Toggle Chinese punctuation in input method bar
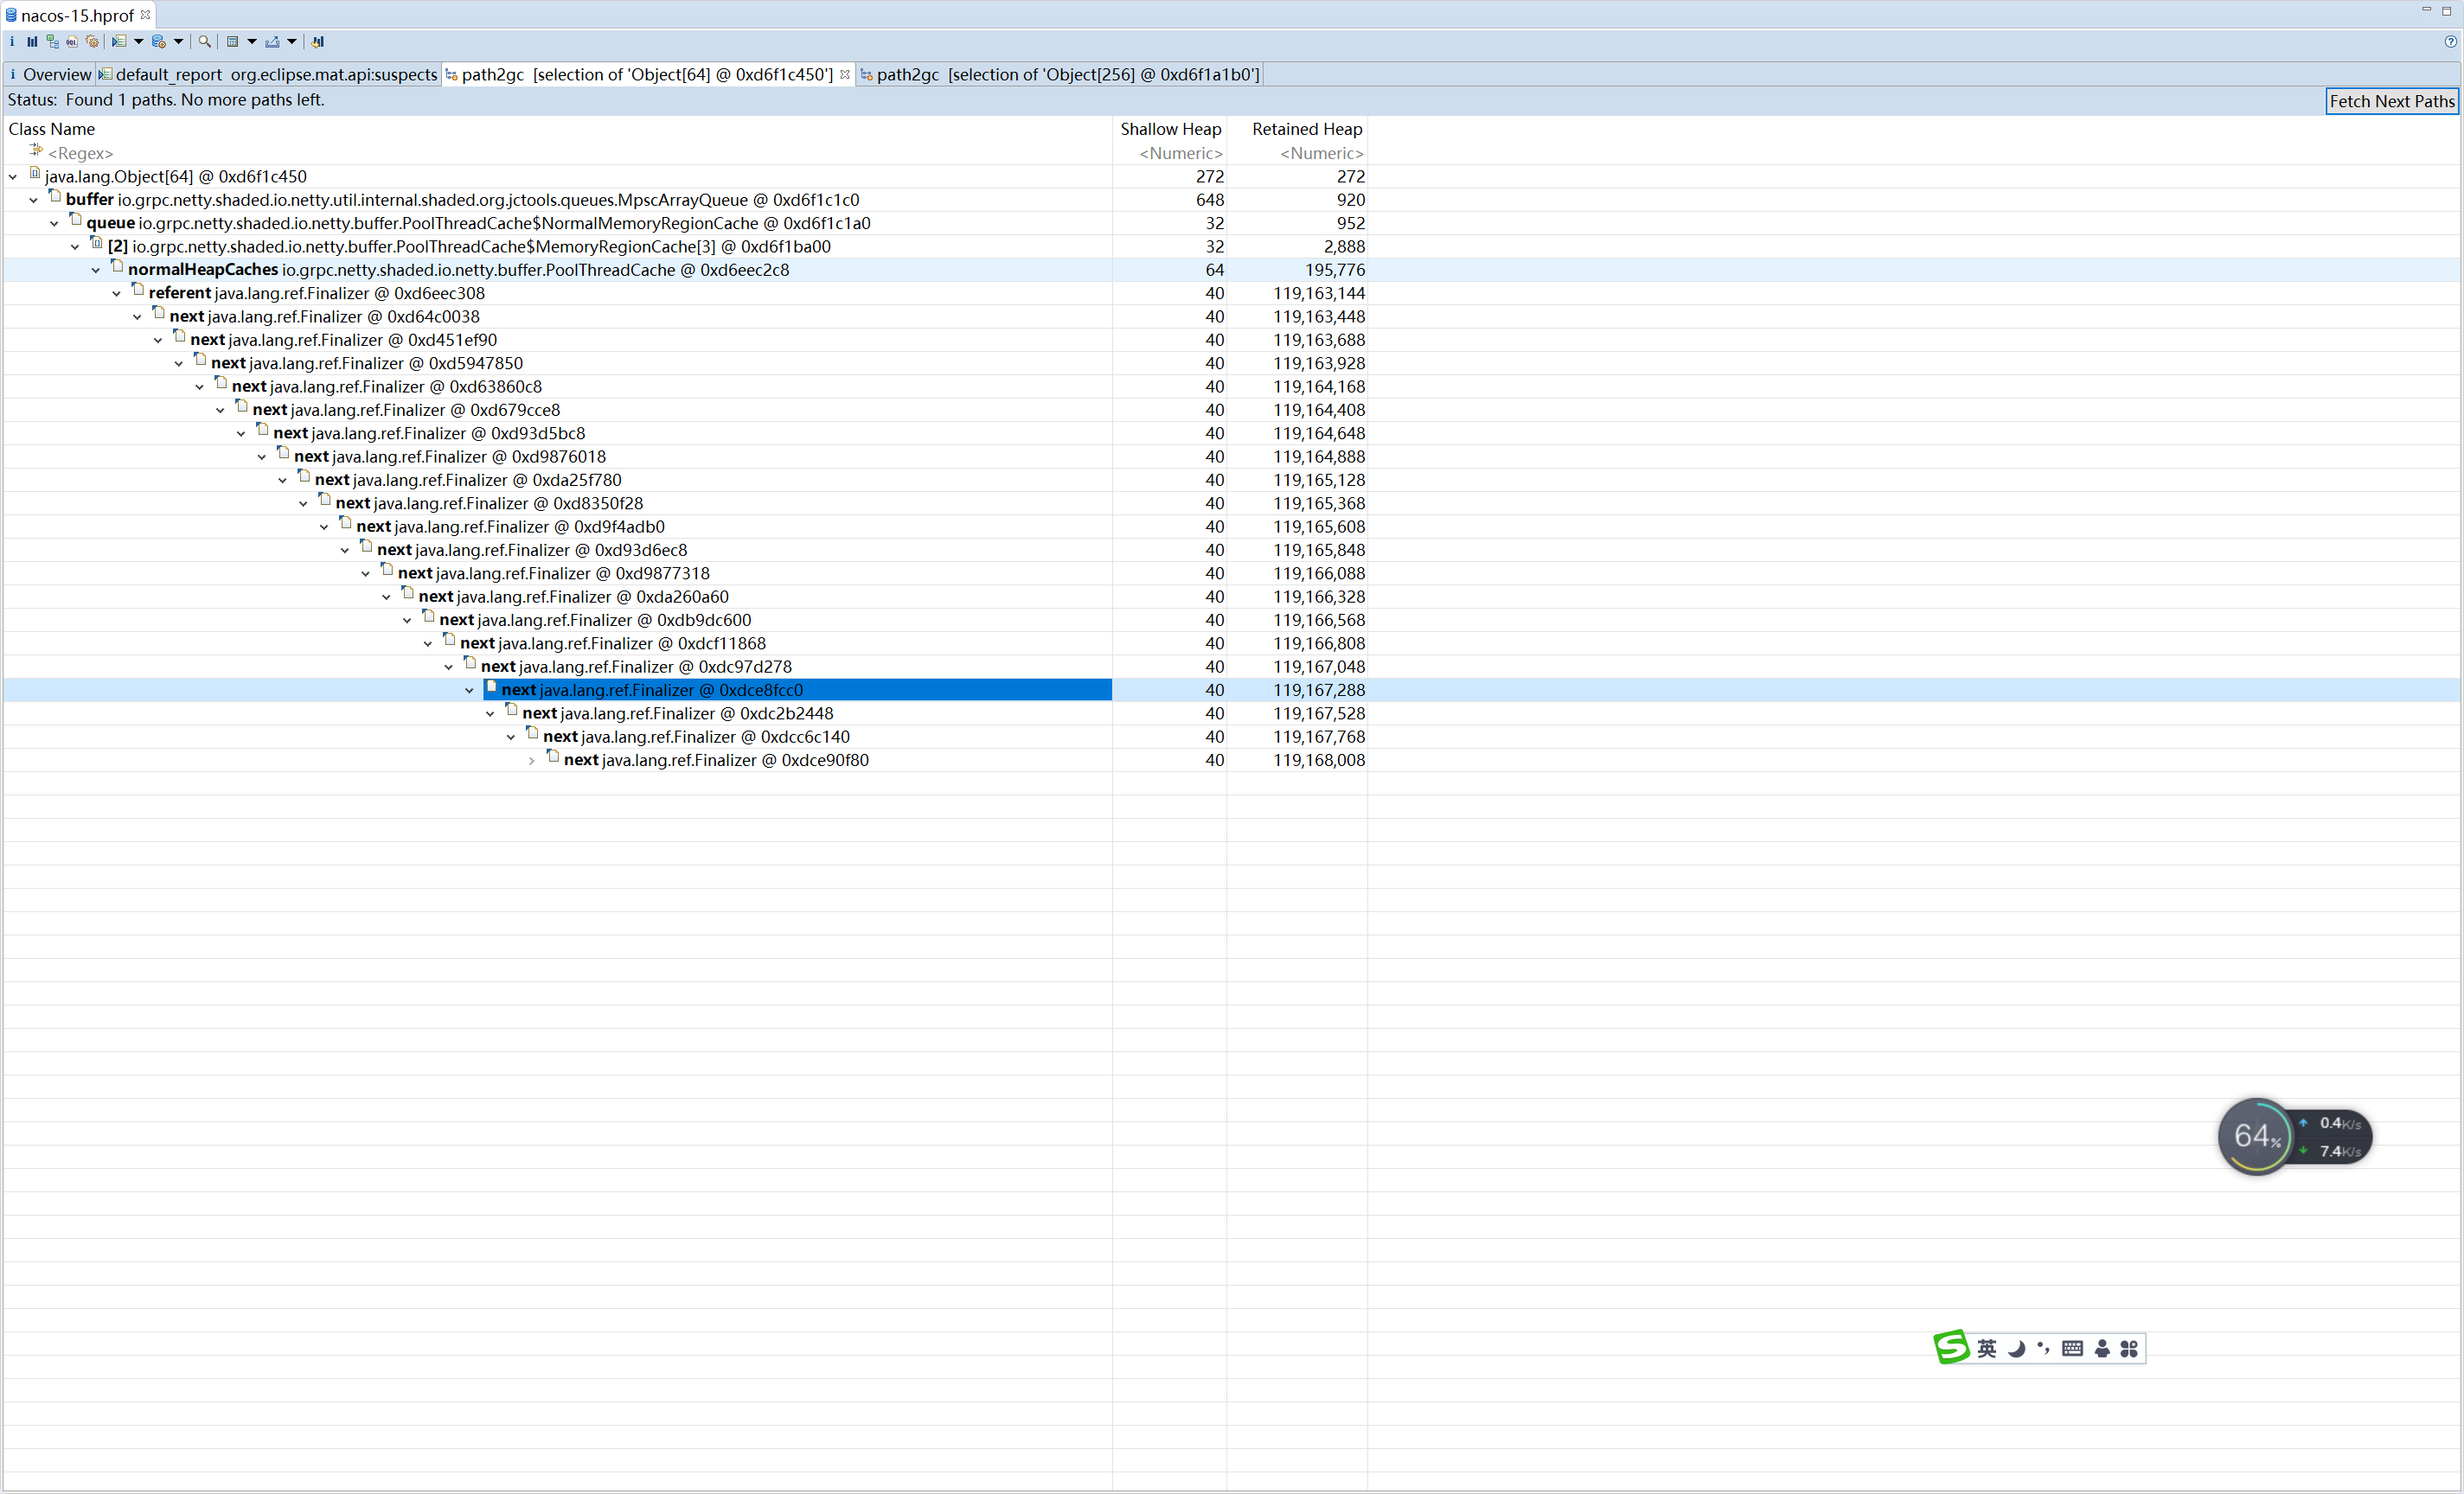This screenshot has width=2464, height=1494. click(x=2042, y=1348)
